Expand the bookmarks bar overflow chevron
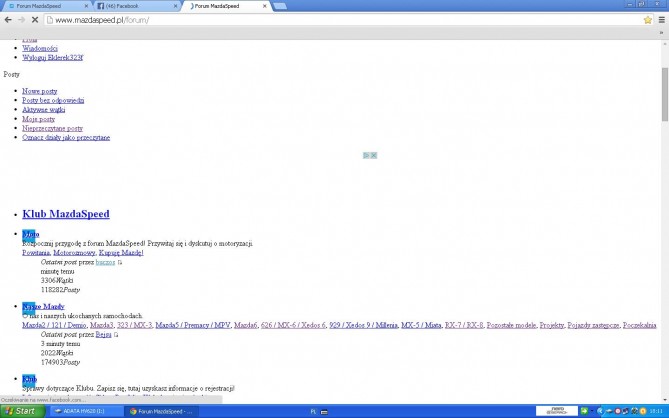 (x=662, y=32)
